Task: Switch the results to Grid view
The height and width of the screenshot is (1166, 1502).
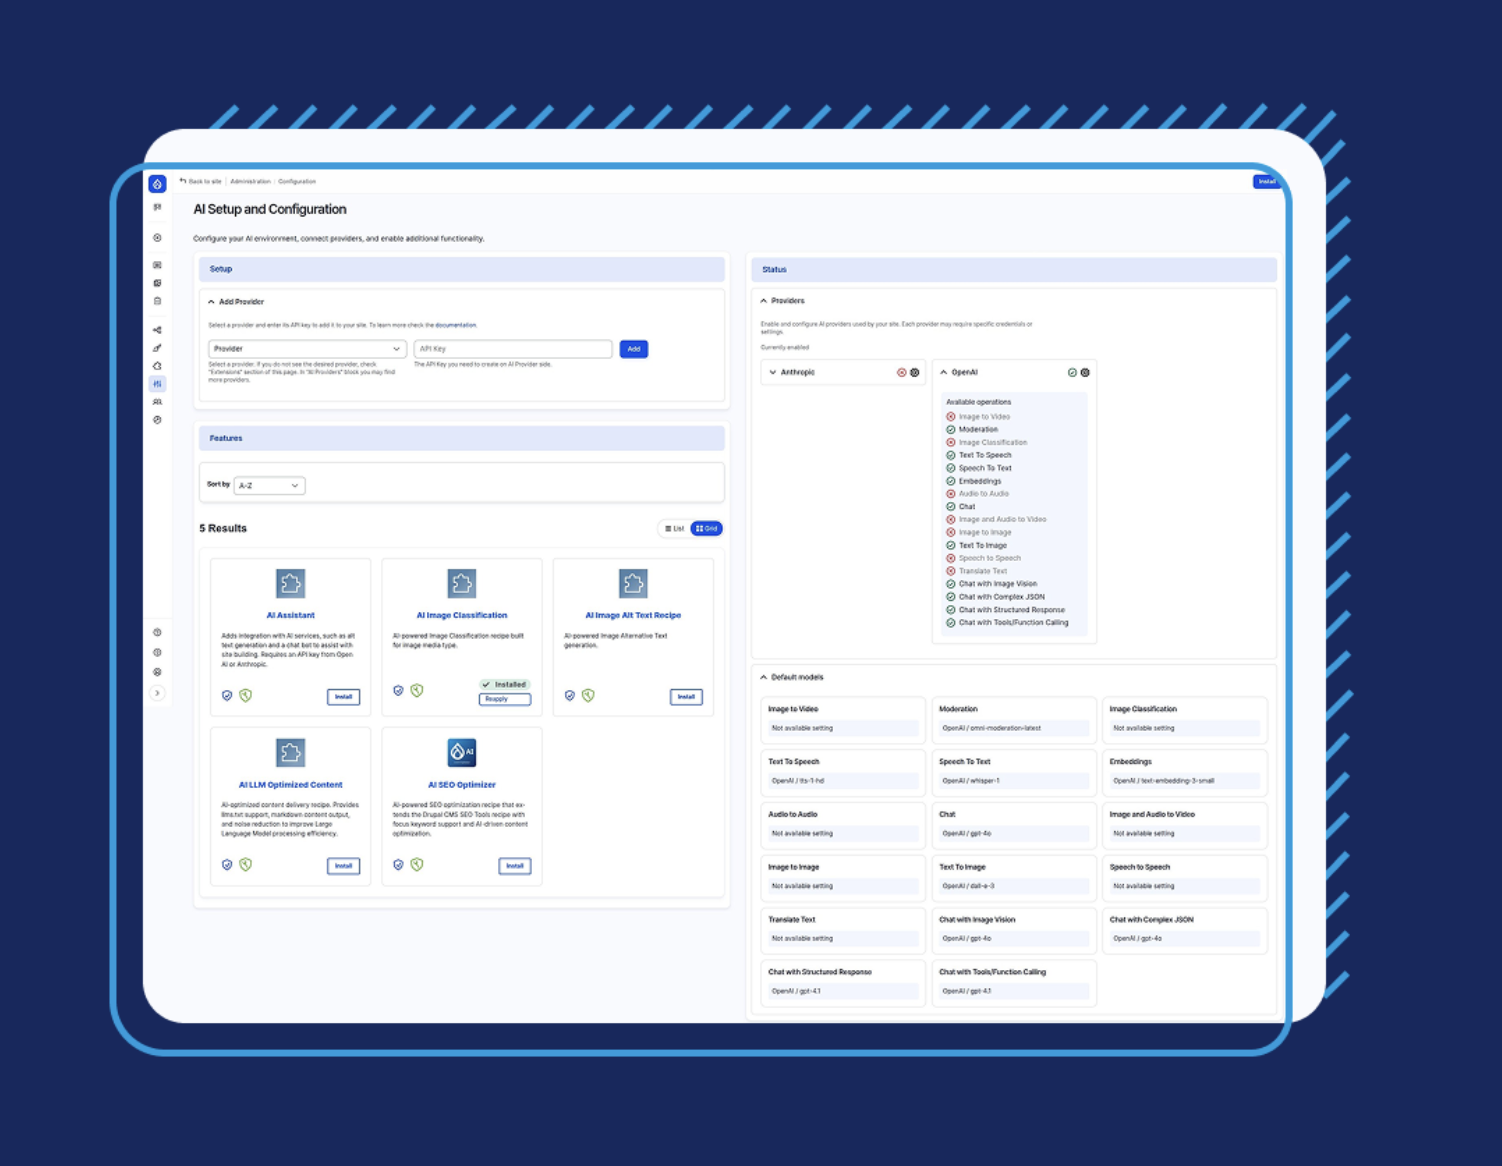Action: pyautogui.click(x=707, y=529)
